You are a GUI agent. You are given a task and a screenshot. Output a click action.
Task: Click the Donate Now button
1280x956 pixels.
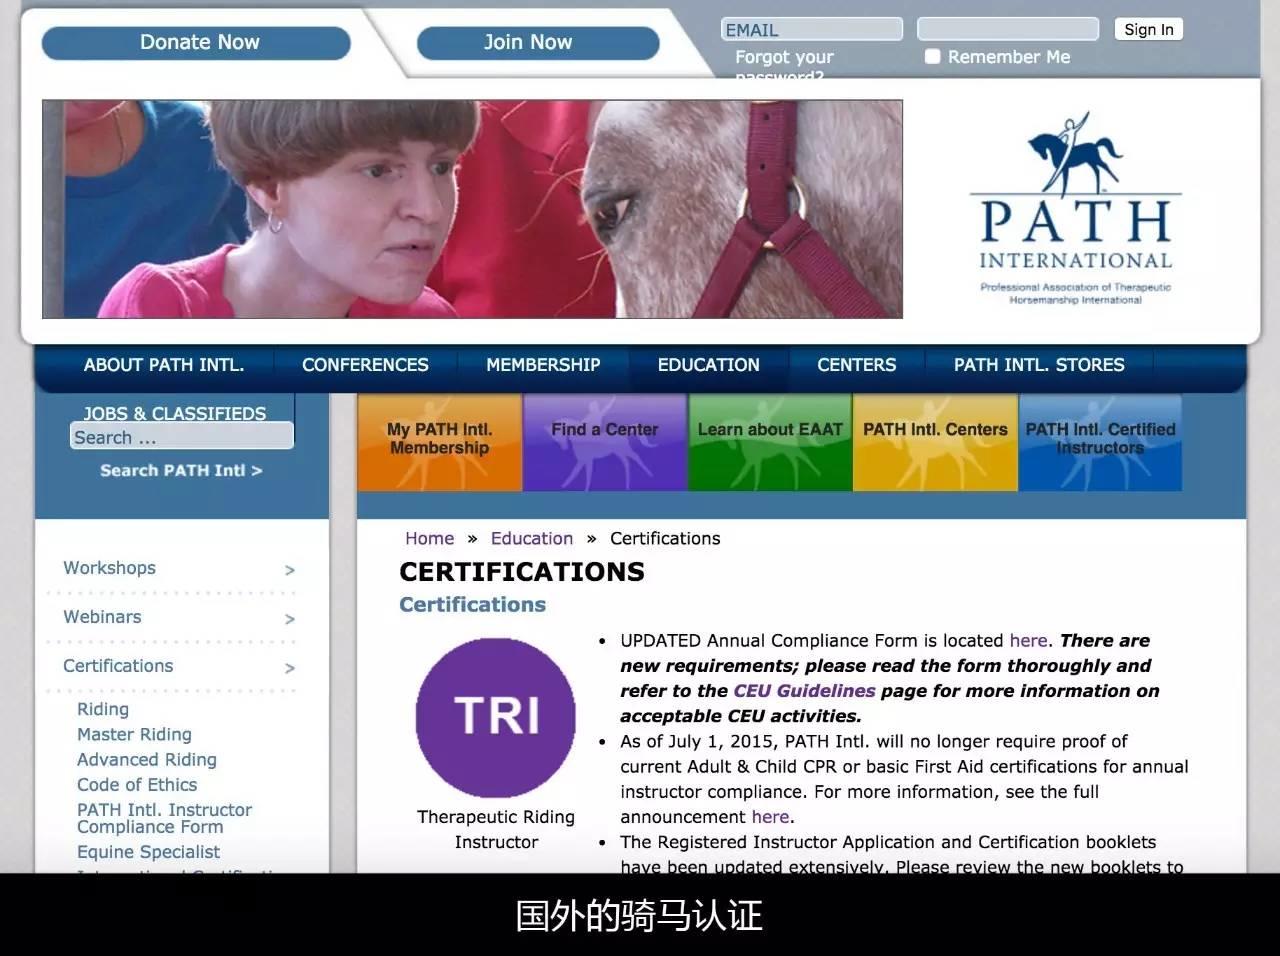tap(197, 42)
